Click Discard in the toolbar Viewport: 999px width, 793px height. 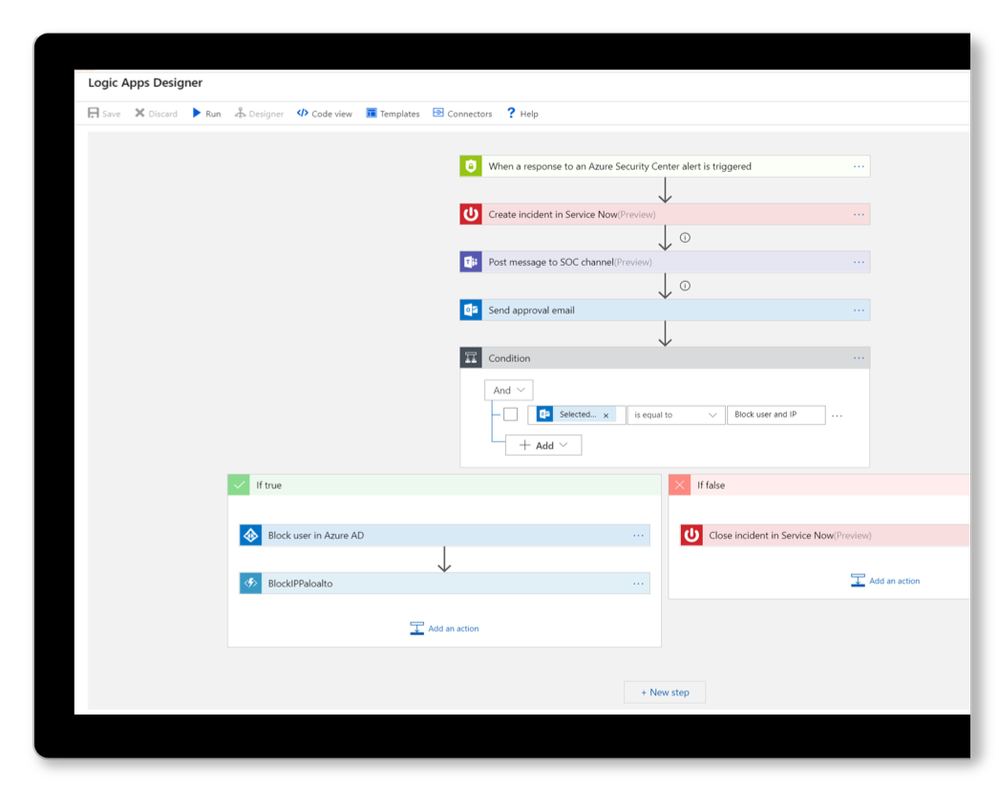[x=156, y=113]
